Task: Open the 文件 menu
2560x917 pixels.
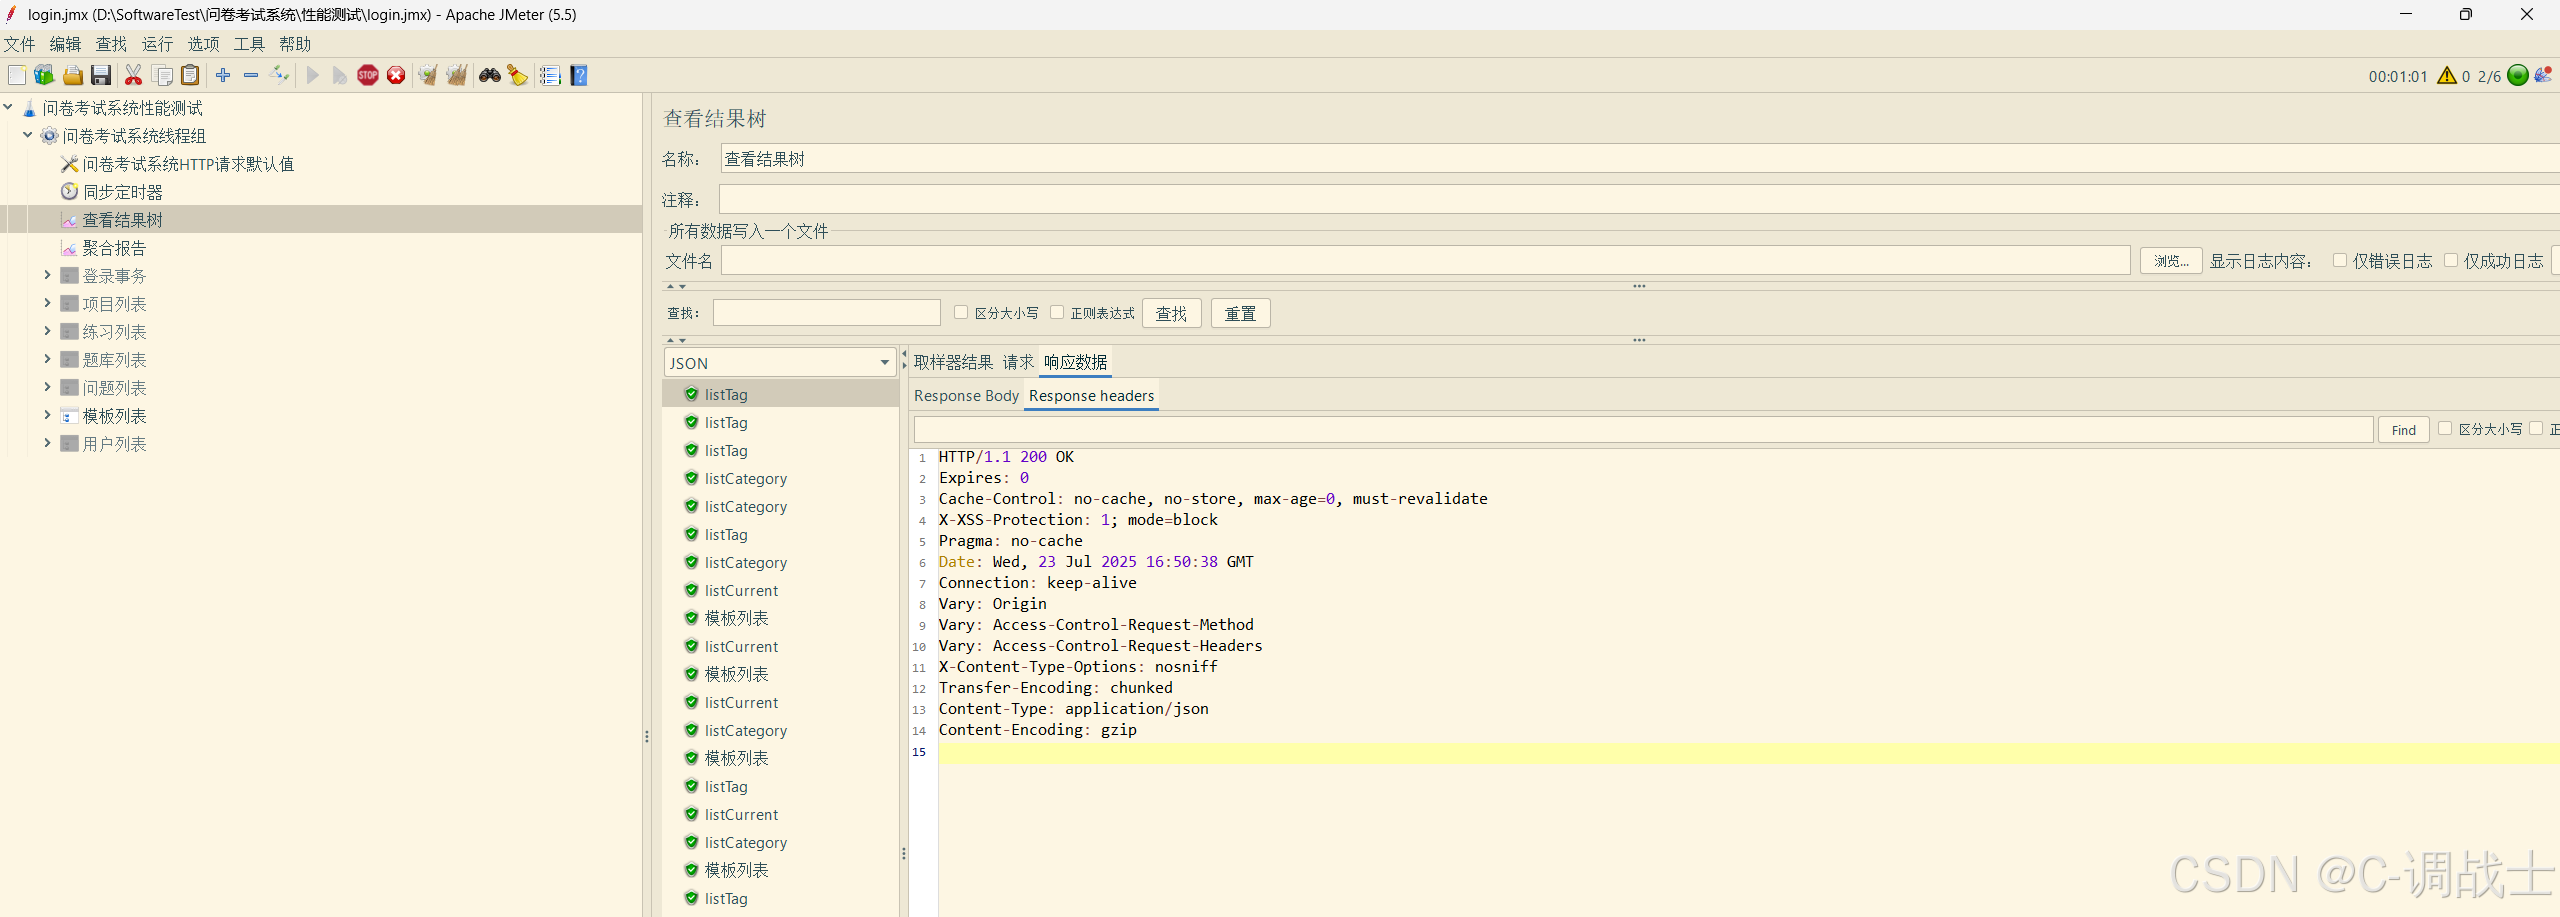Action: [x=19, y=44]
